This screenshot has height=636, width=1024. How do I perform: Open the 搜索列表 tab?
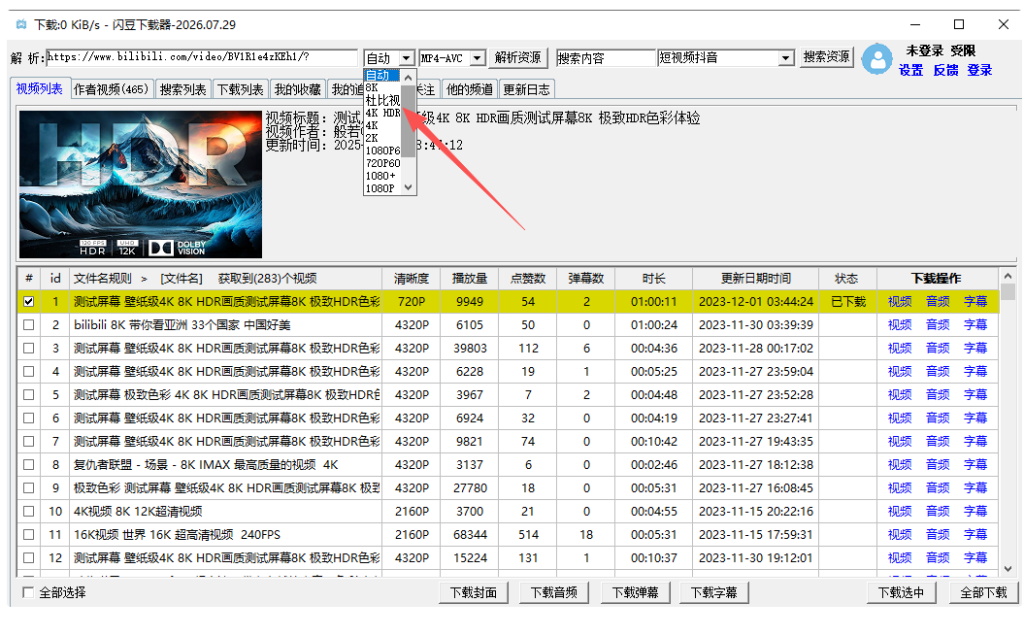(183, 89)
